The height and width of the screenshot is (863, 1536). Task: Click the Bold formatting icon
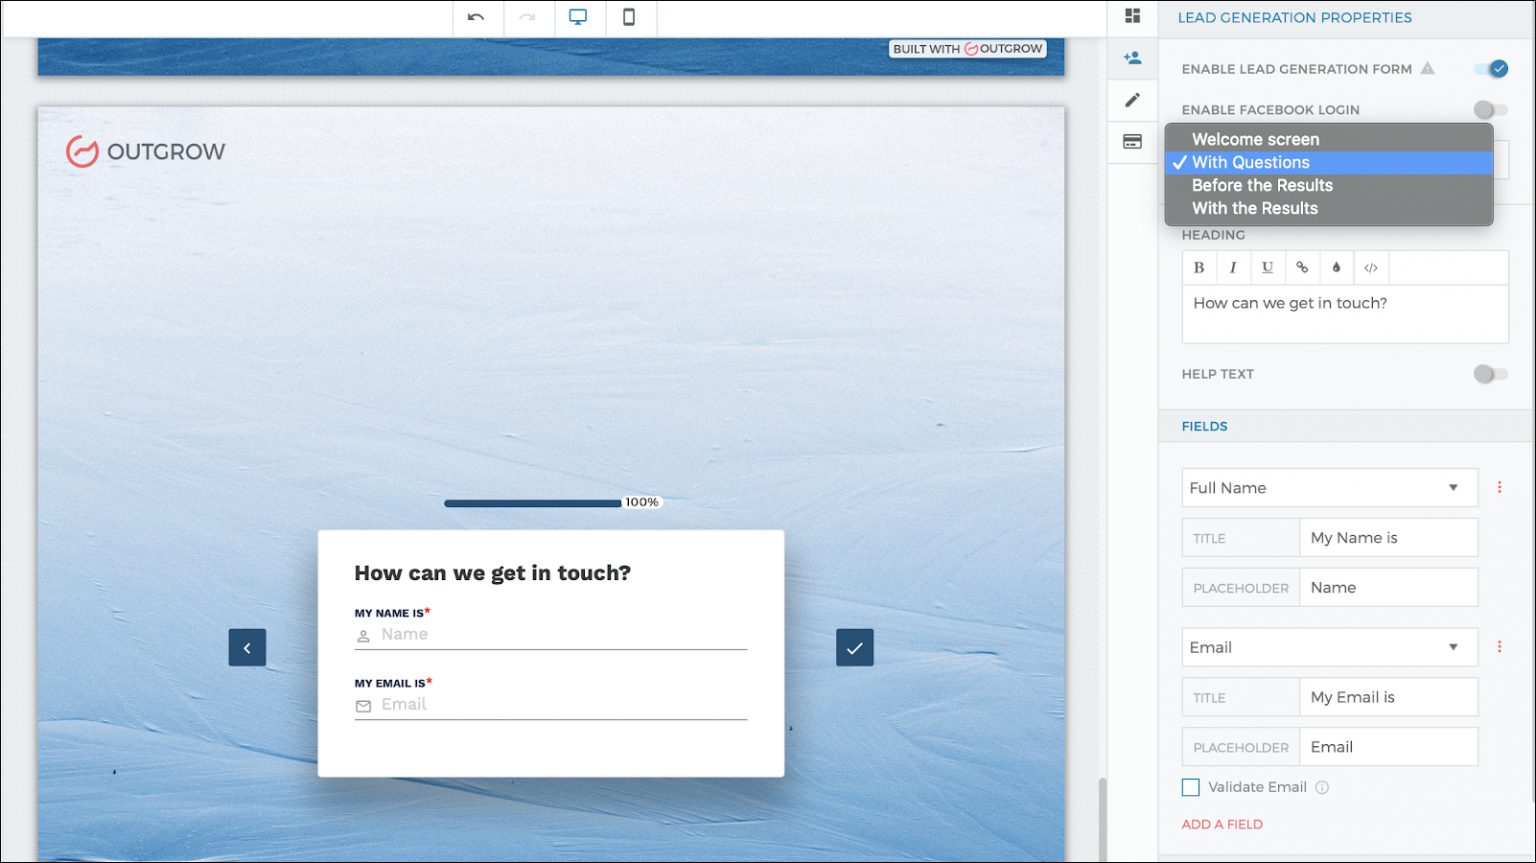click(1199, 268)
